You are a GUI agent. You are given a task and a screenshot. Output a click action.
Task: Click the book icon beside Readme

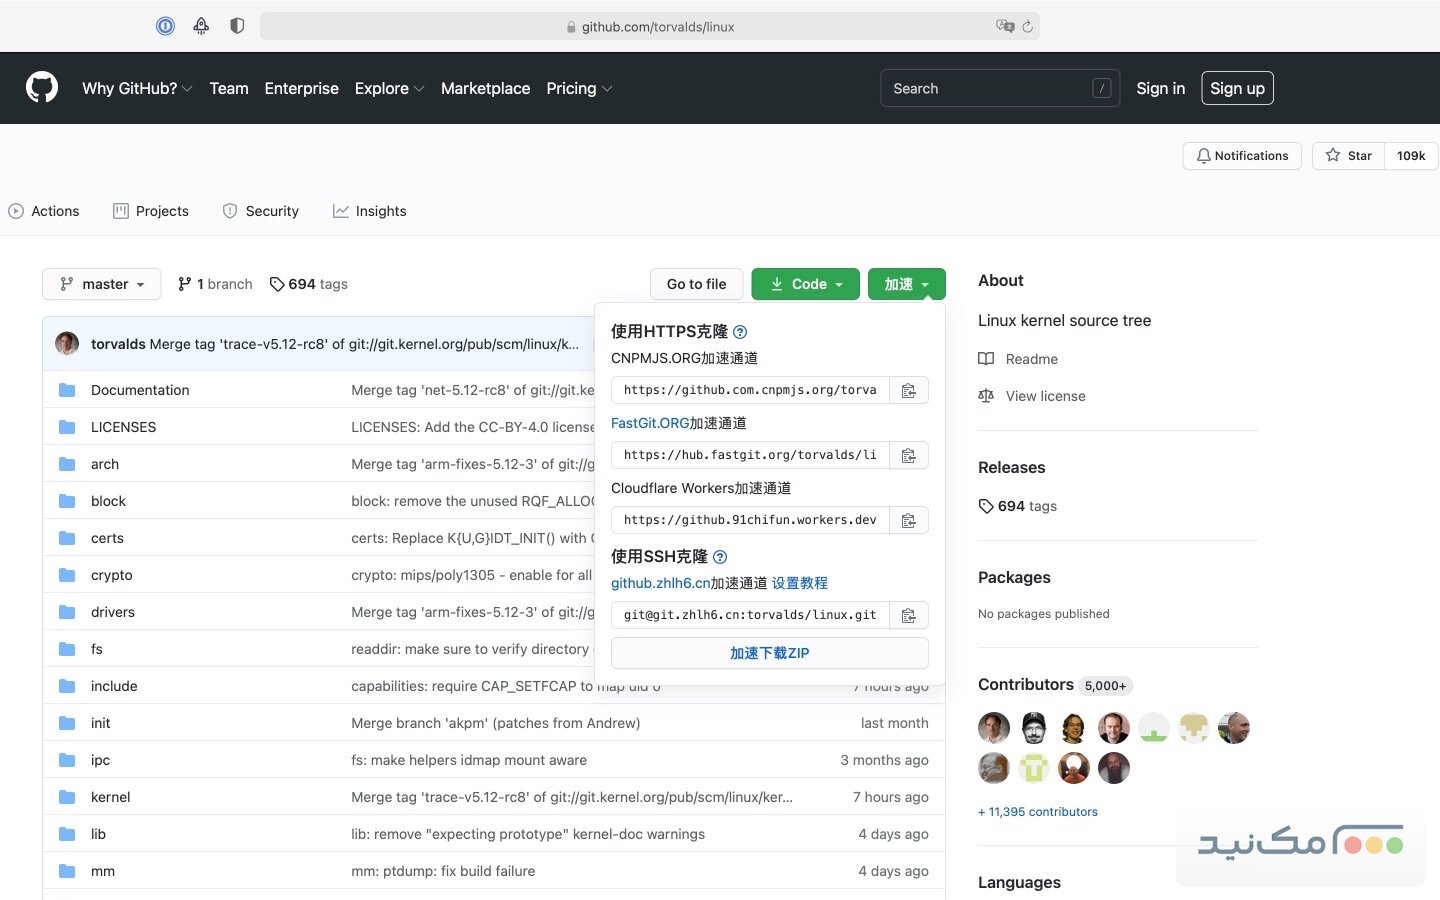[x=986, y=359]
